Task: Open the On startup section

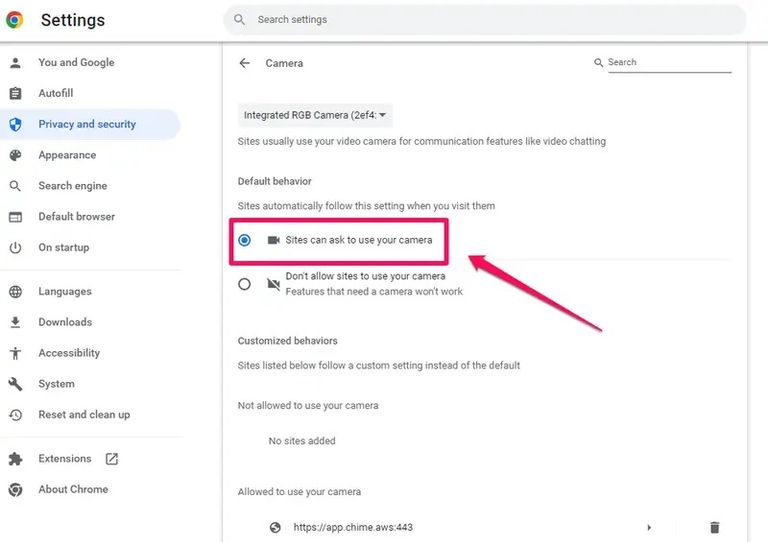Action: tap(64, 247)
